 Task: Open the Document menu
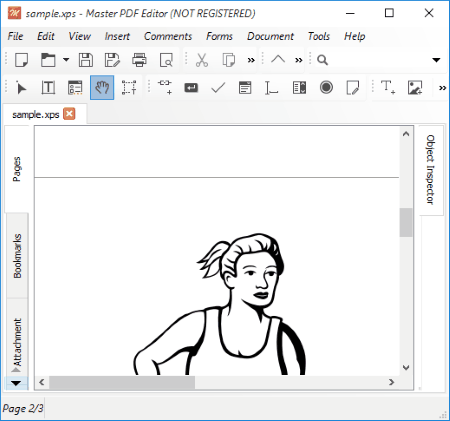click(270, 36)
